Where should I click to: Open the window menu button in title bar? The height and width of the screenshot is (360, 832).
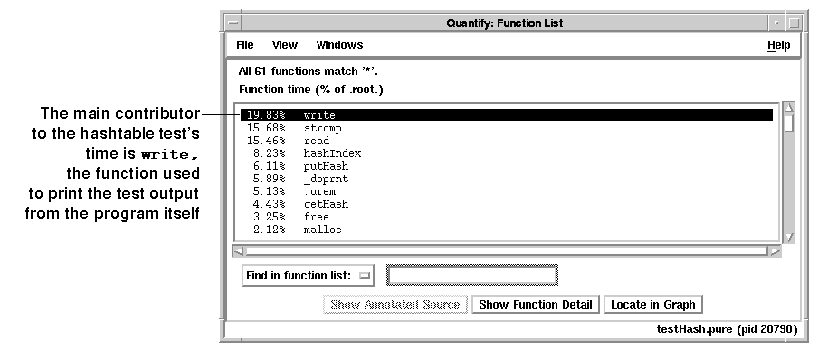[234, 23]
